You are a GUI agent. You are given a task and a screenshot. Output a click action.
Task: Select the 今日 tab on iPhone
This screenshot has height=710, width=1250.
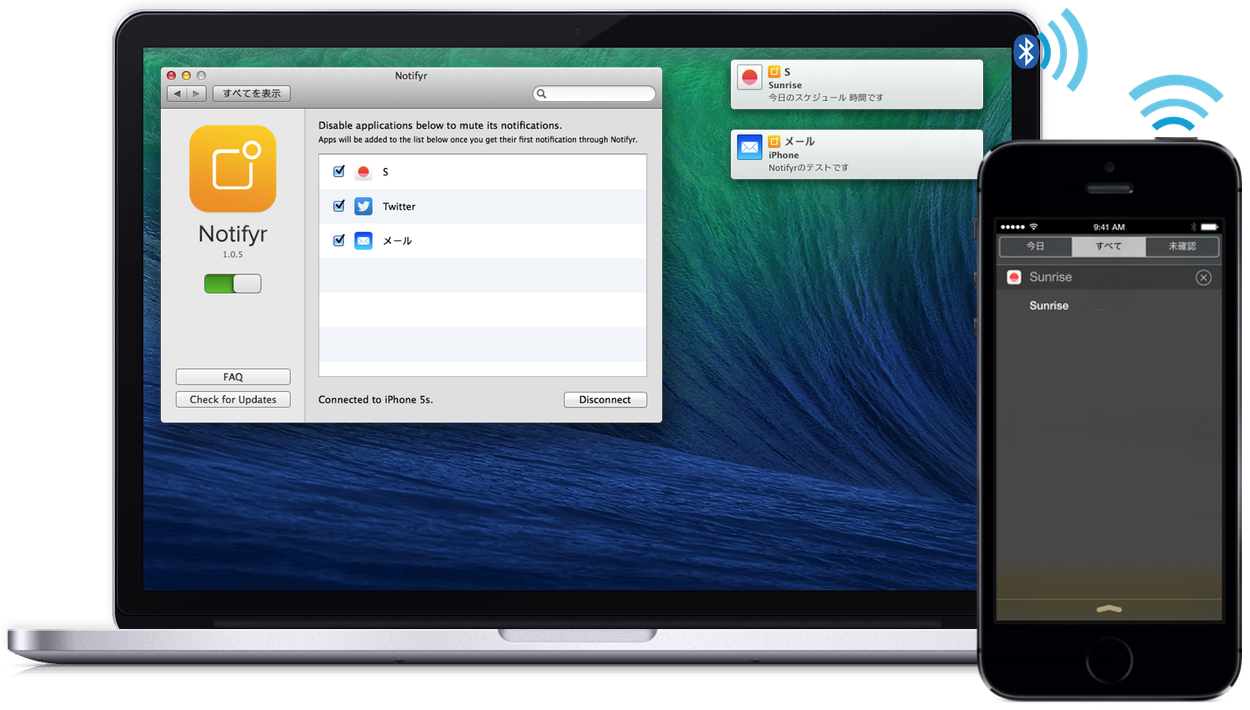[x=1036, y=246]
